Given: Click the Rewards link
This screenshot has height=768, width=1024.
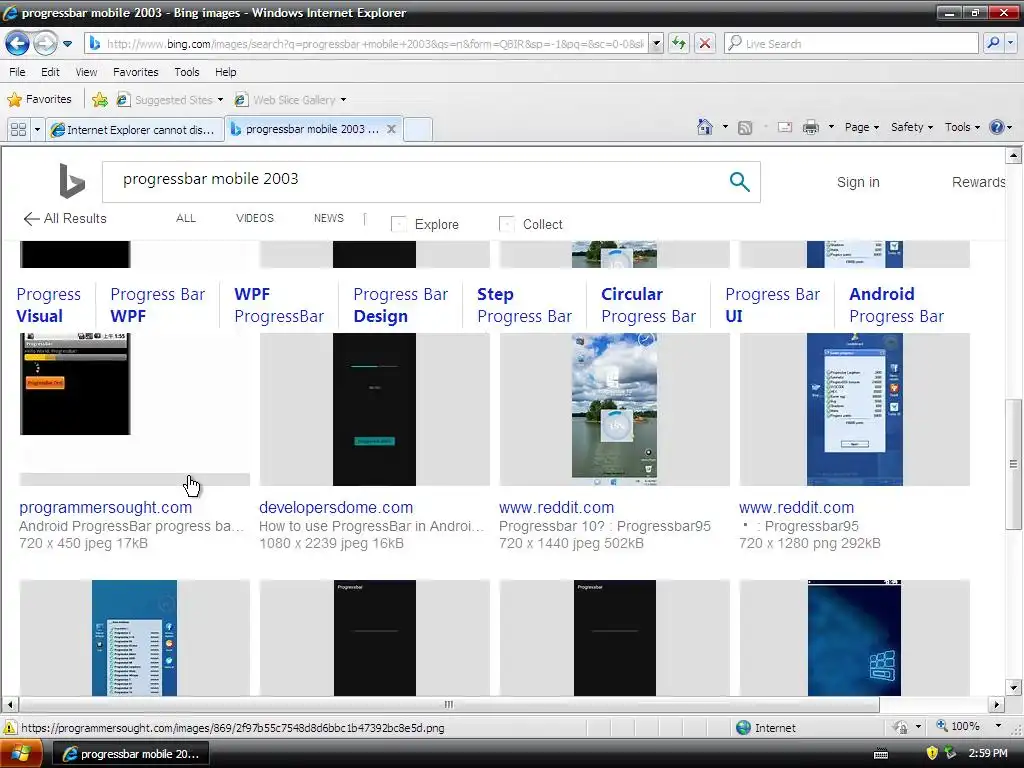Looking at the screenshot, I should (978, 182).
